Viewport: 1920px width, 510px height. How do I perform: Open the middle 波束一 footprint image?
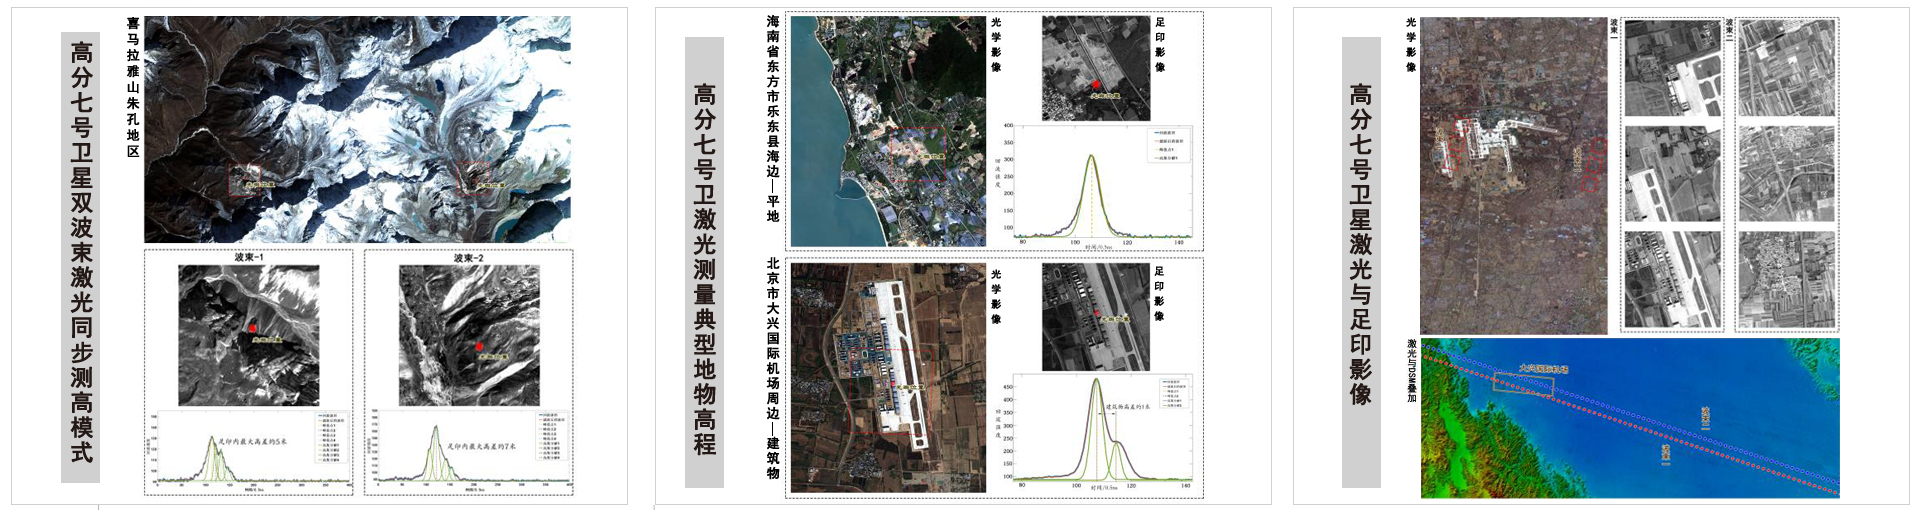click(x=1673, y=174)
